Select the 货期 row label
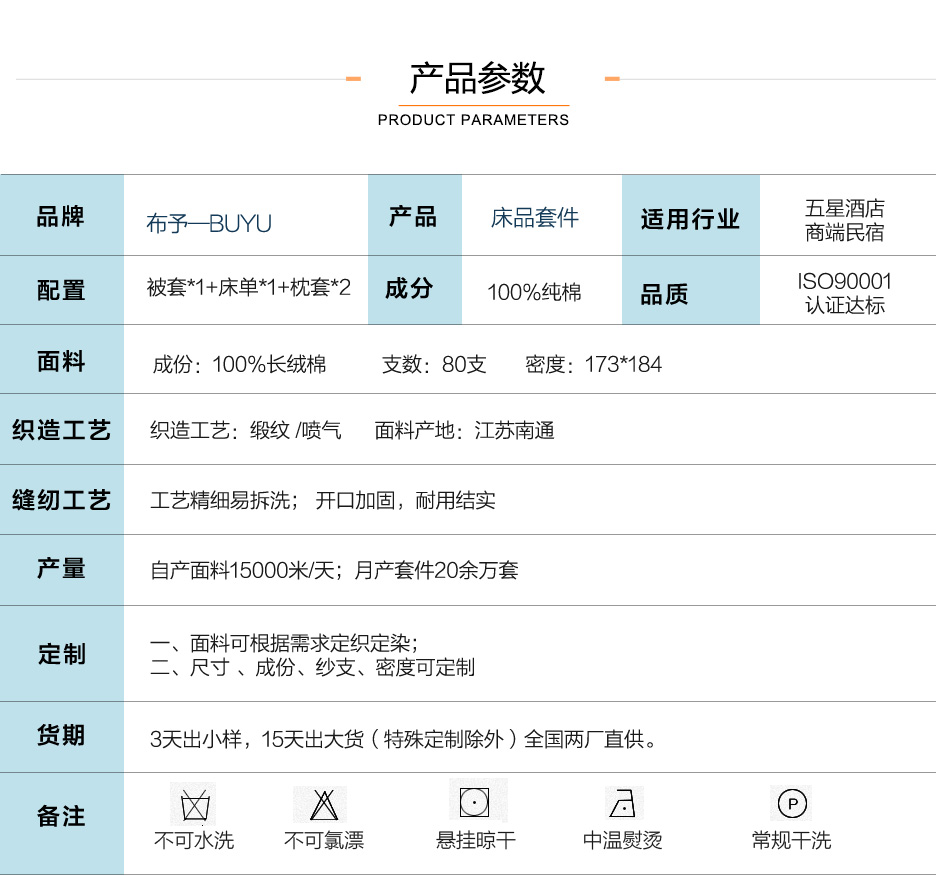This screenshot has height=876, width=936. pos(61,736)
